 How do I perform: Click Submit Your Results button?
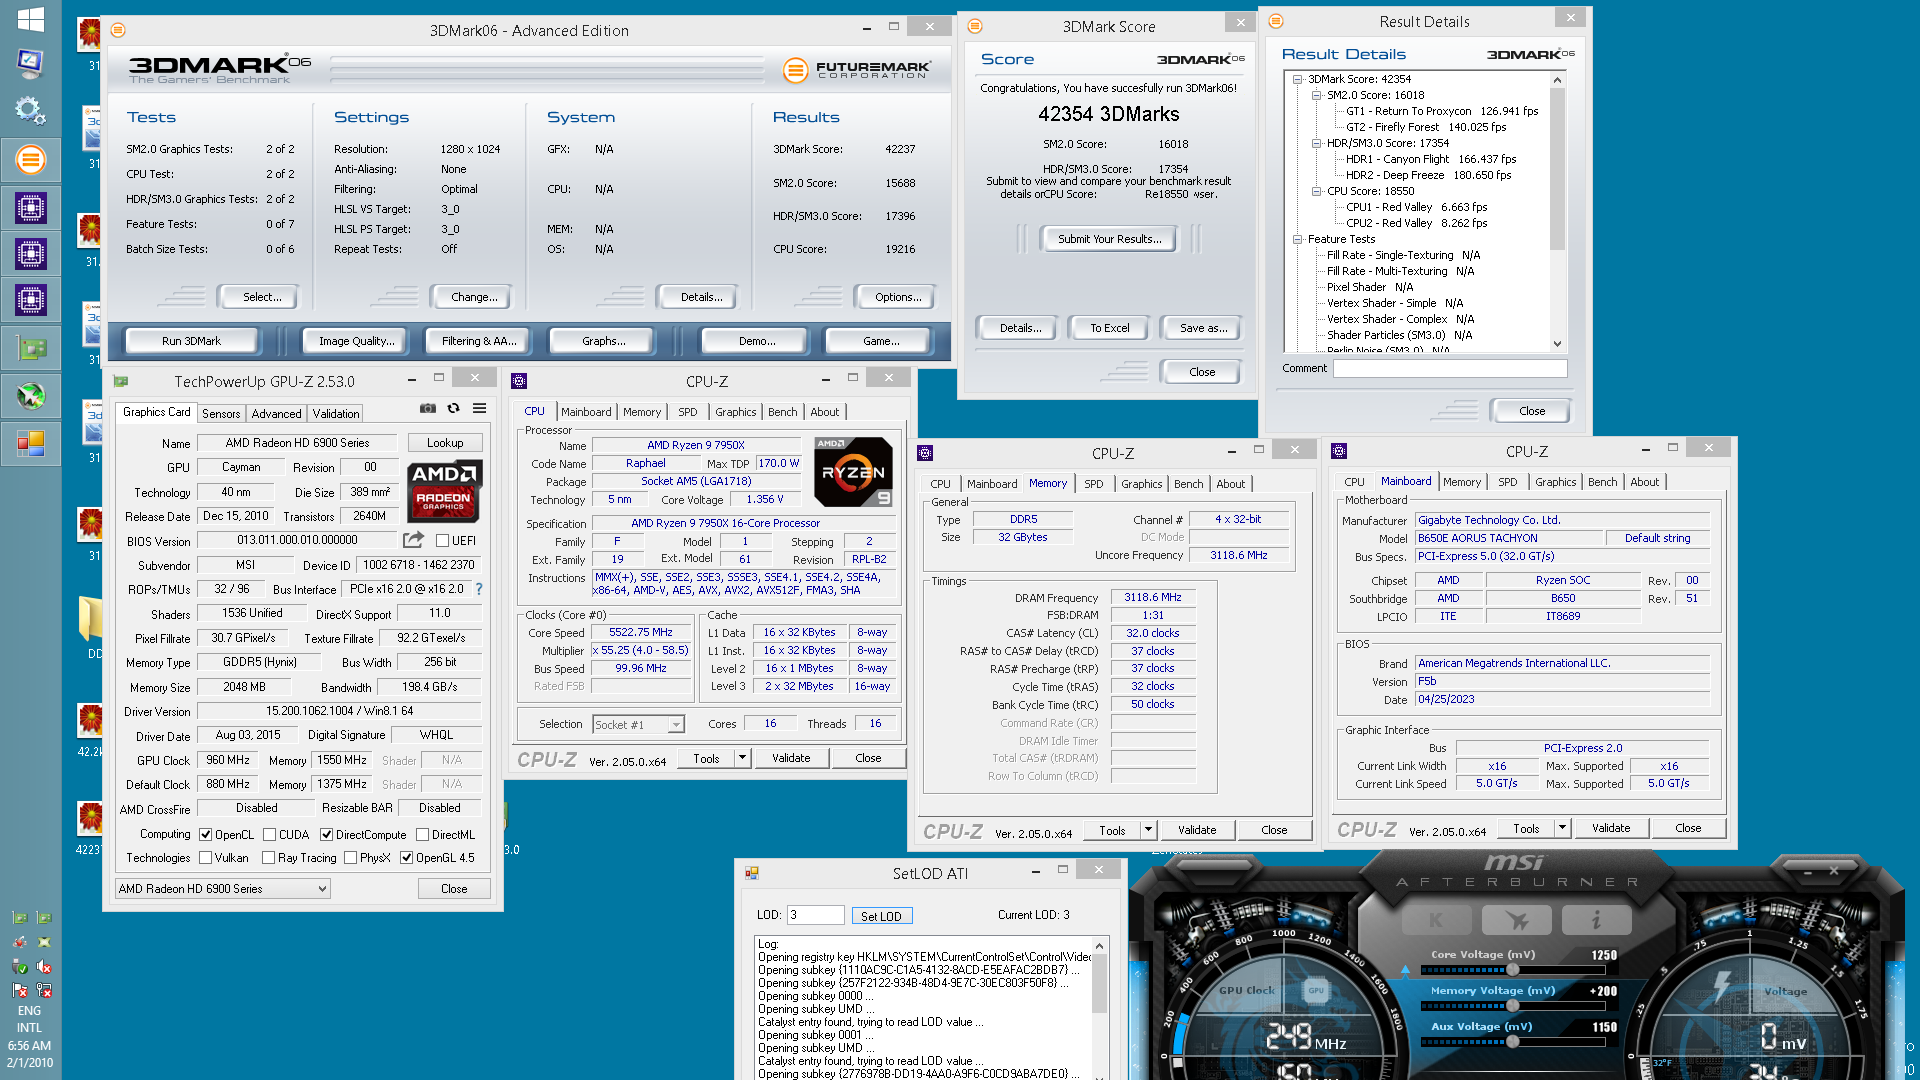click(1110, 239)
